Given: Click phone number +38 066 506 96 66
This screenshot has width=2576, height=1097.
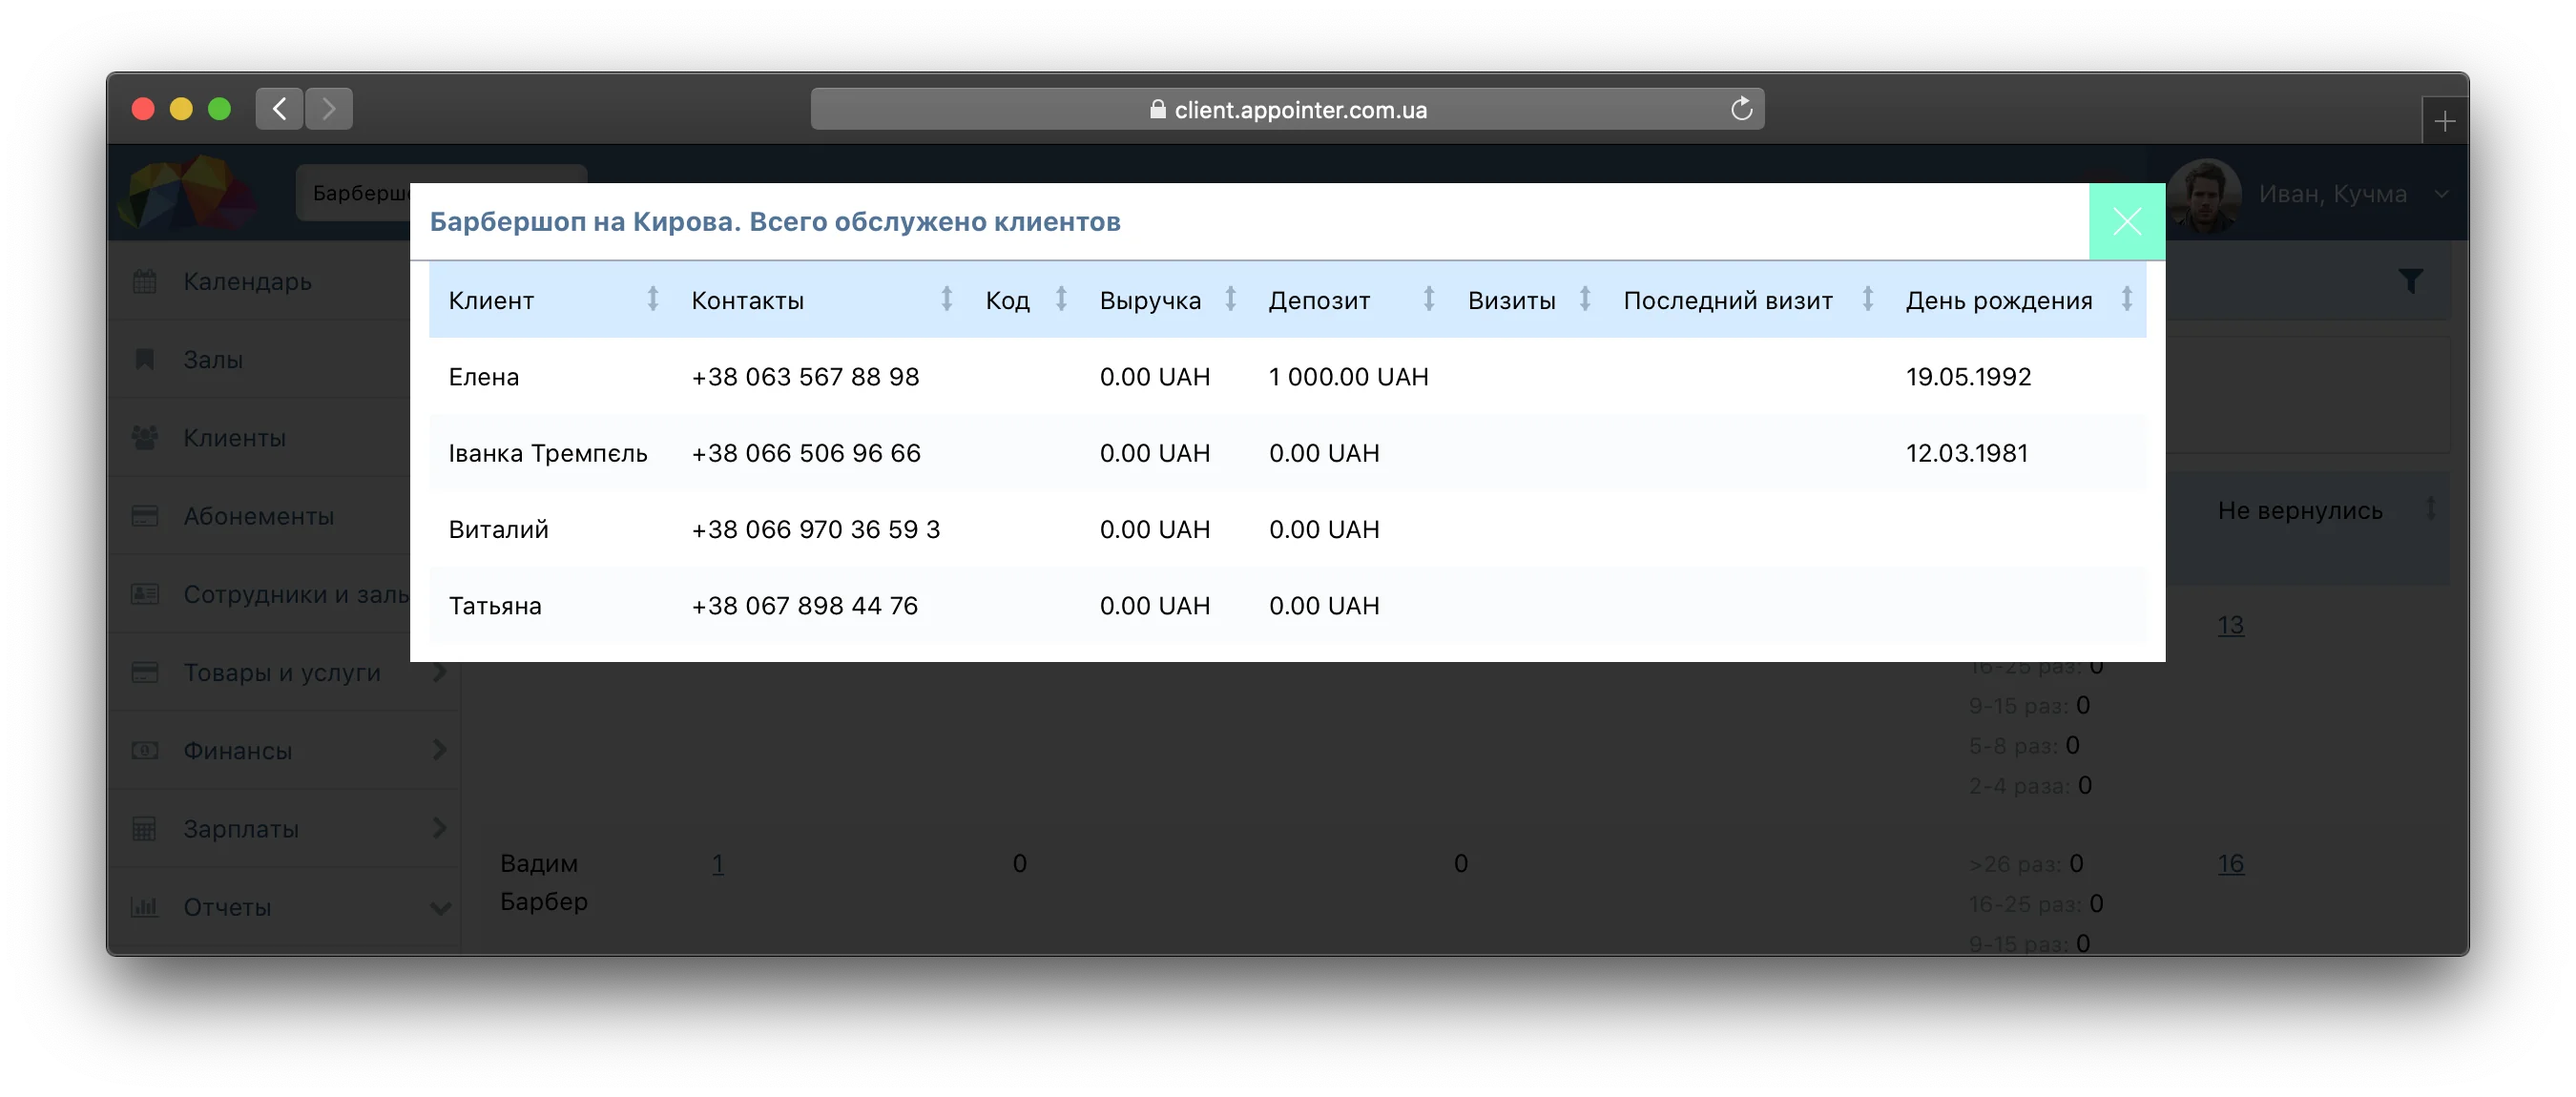Looking at the screenshot, I should point(806,453).
